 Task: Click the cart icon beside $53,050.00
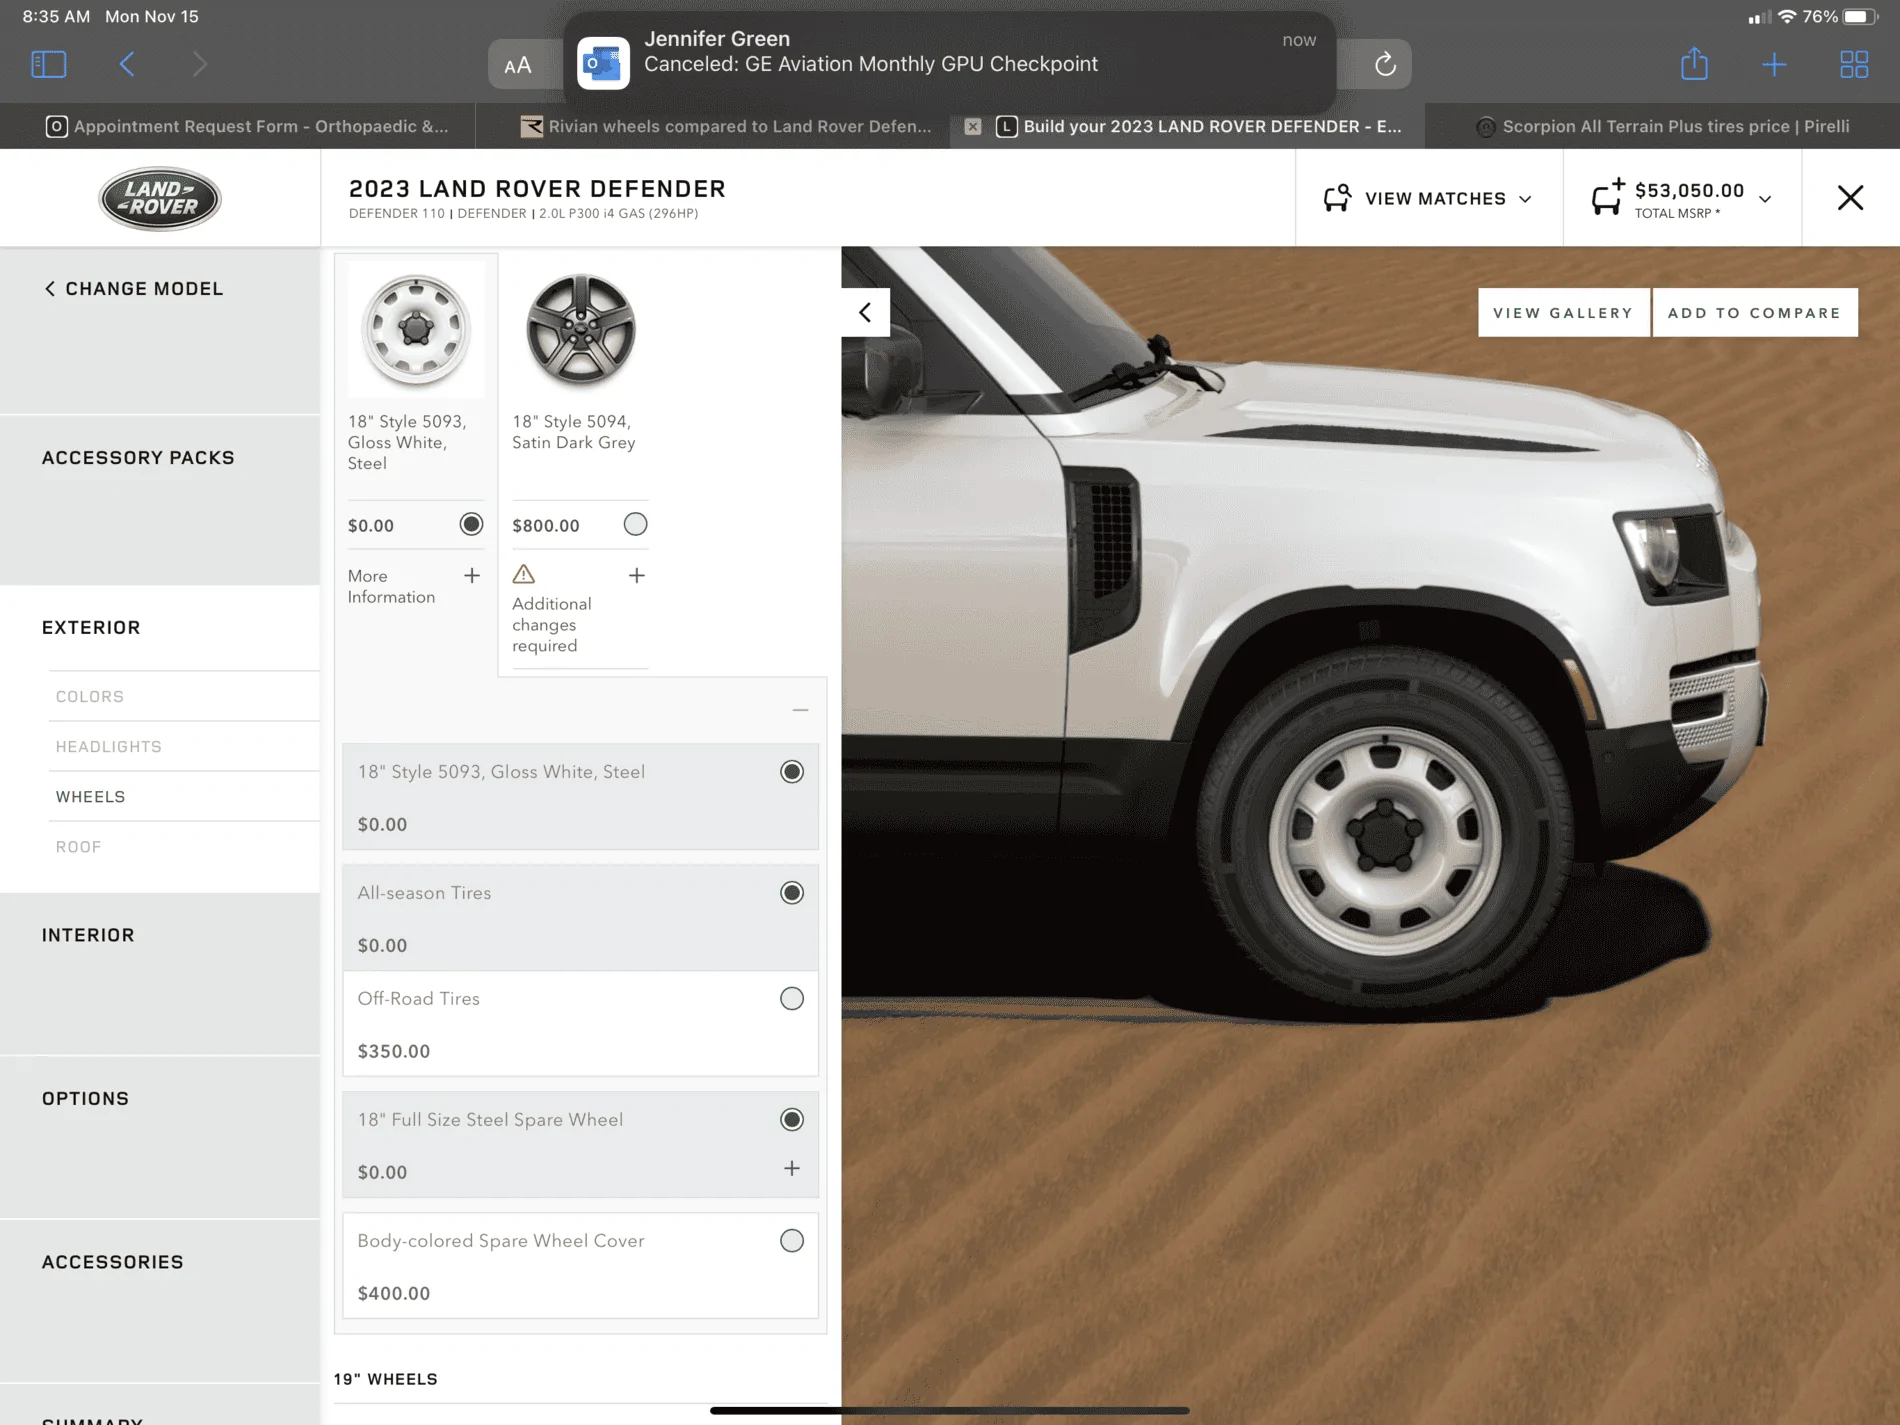click(x=1608, y=197)
